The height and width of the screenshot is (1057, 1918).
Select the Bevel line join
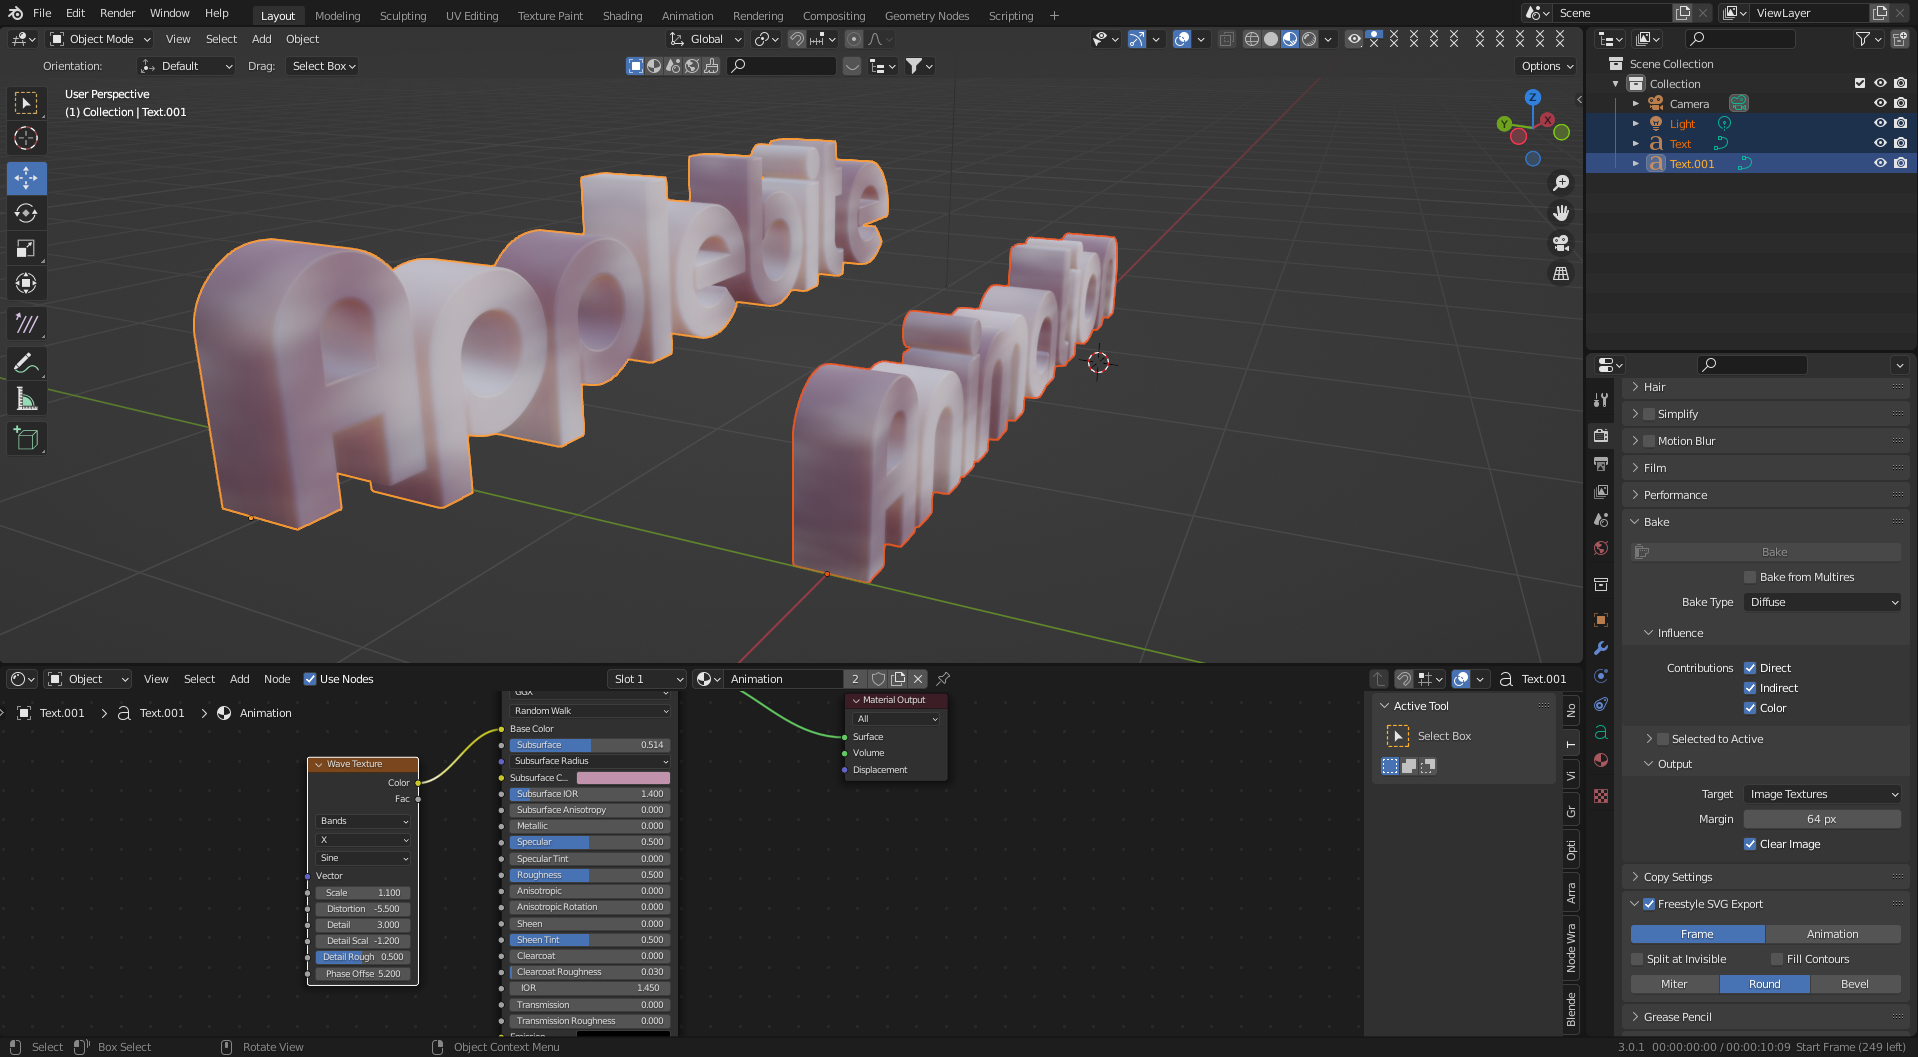(x=1855, y=984)
